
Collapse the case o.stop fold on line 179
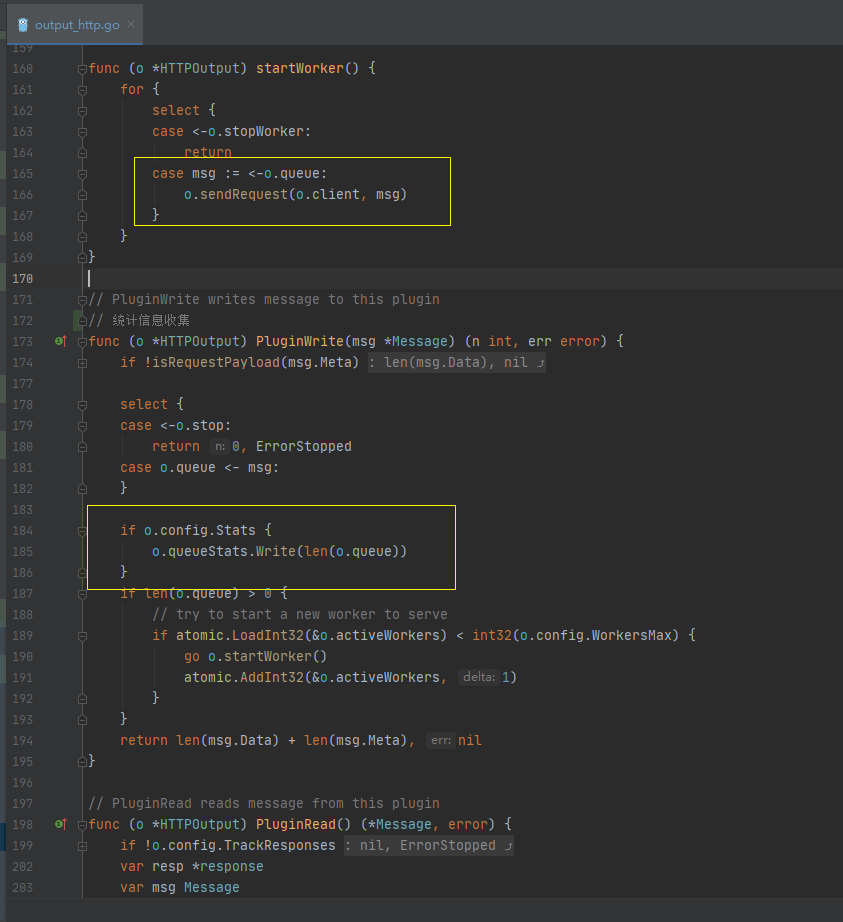click(82, 426)
